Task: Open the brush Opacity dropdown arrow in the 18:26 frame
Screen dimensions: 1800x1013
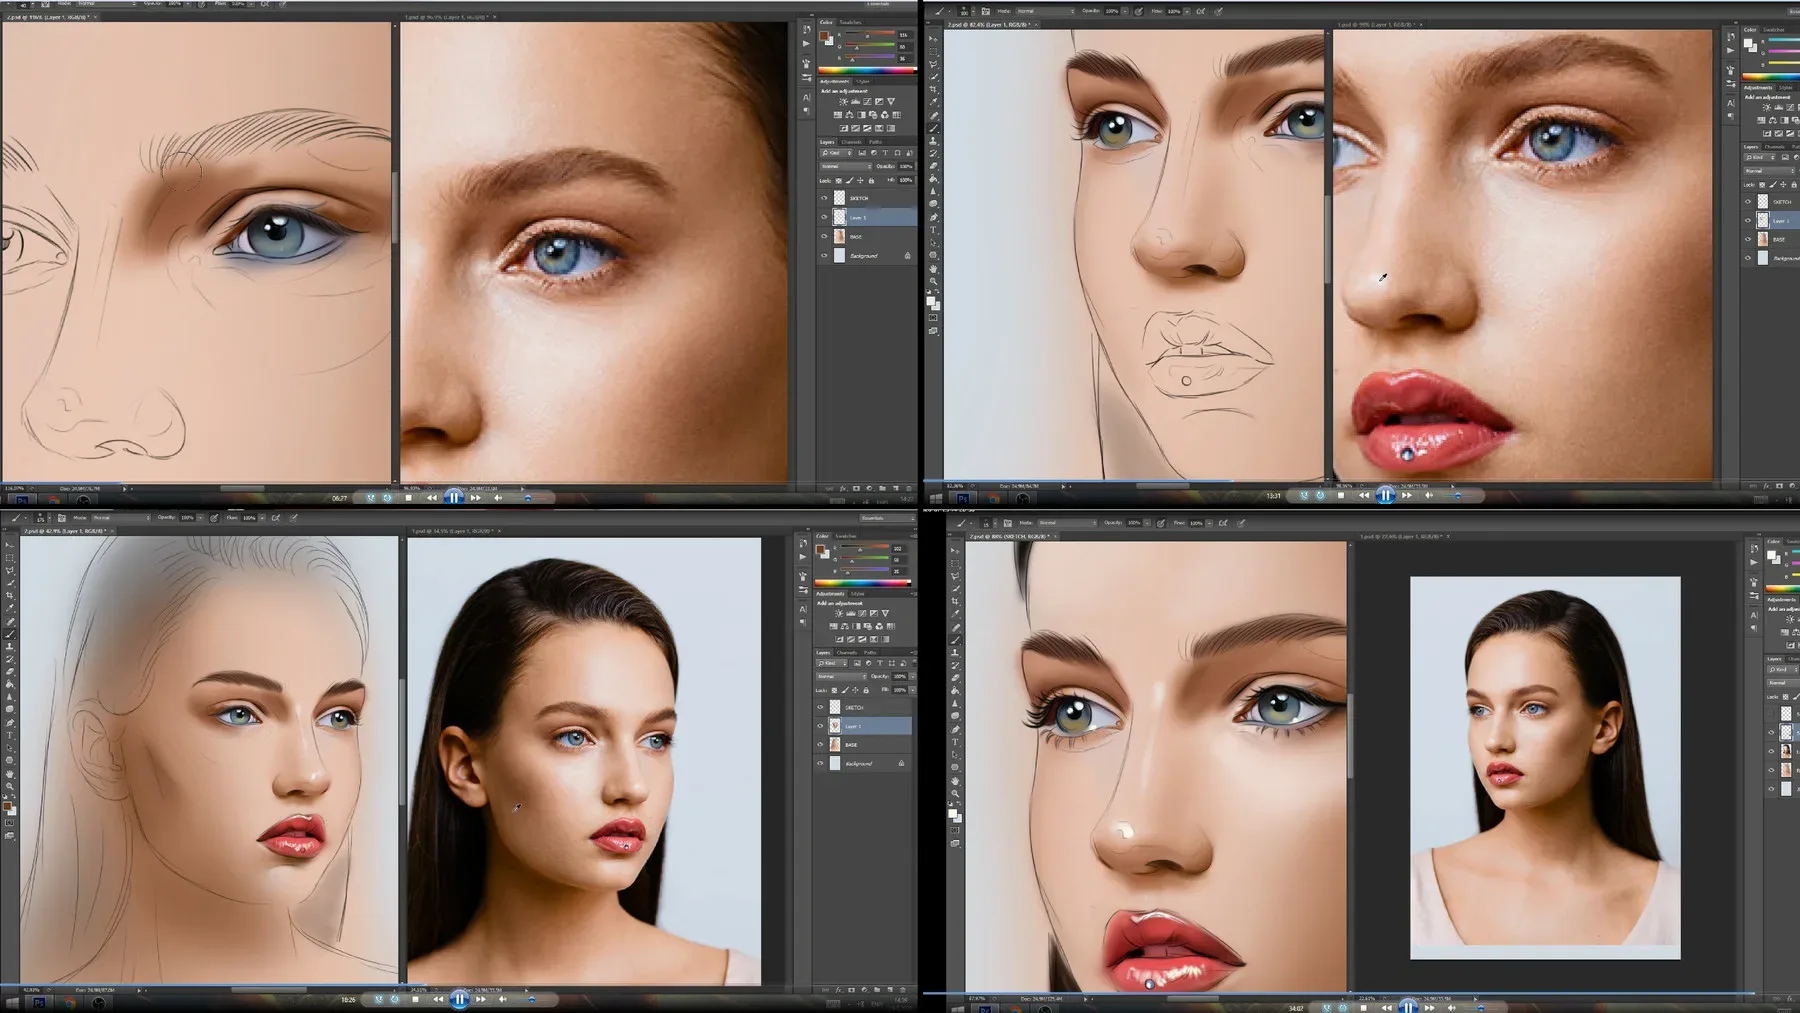Action: 200,517
